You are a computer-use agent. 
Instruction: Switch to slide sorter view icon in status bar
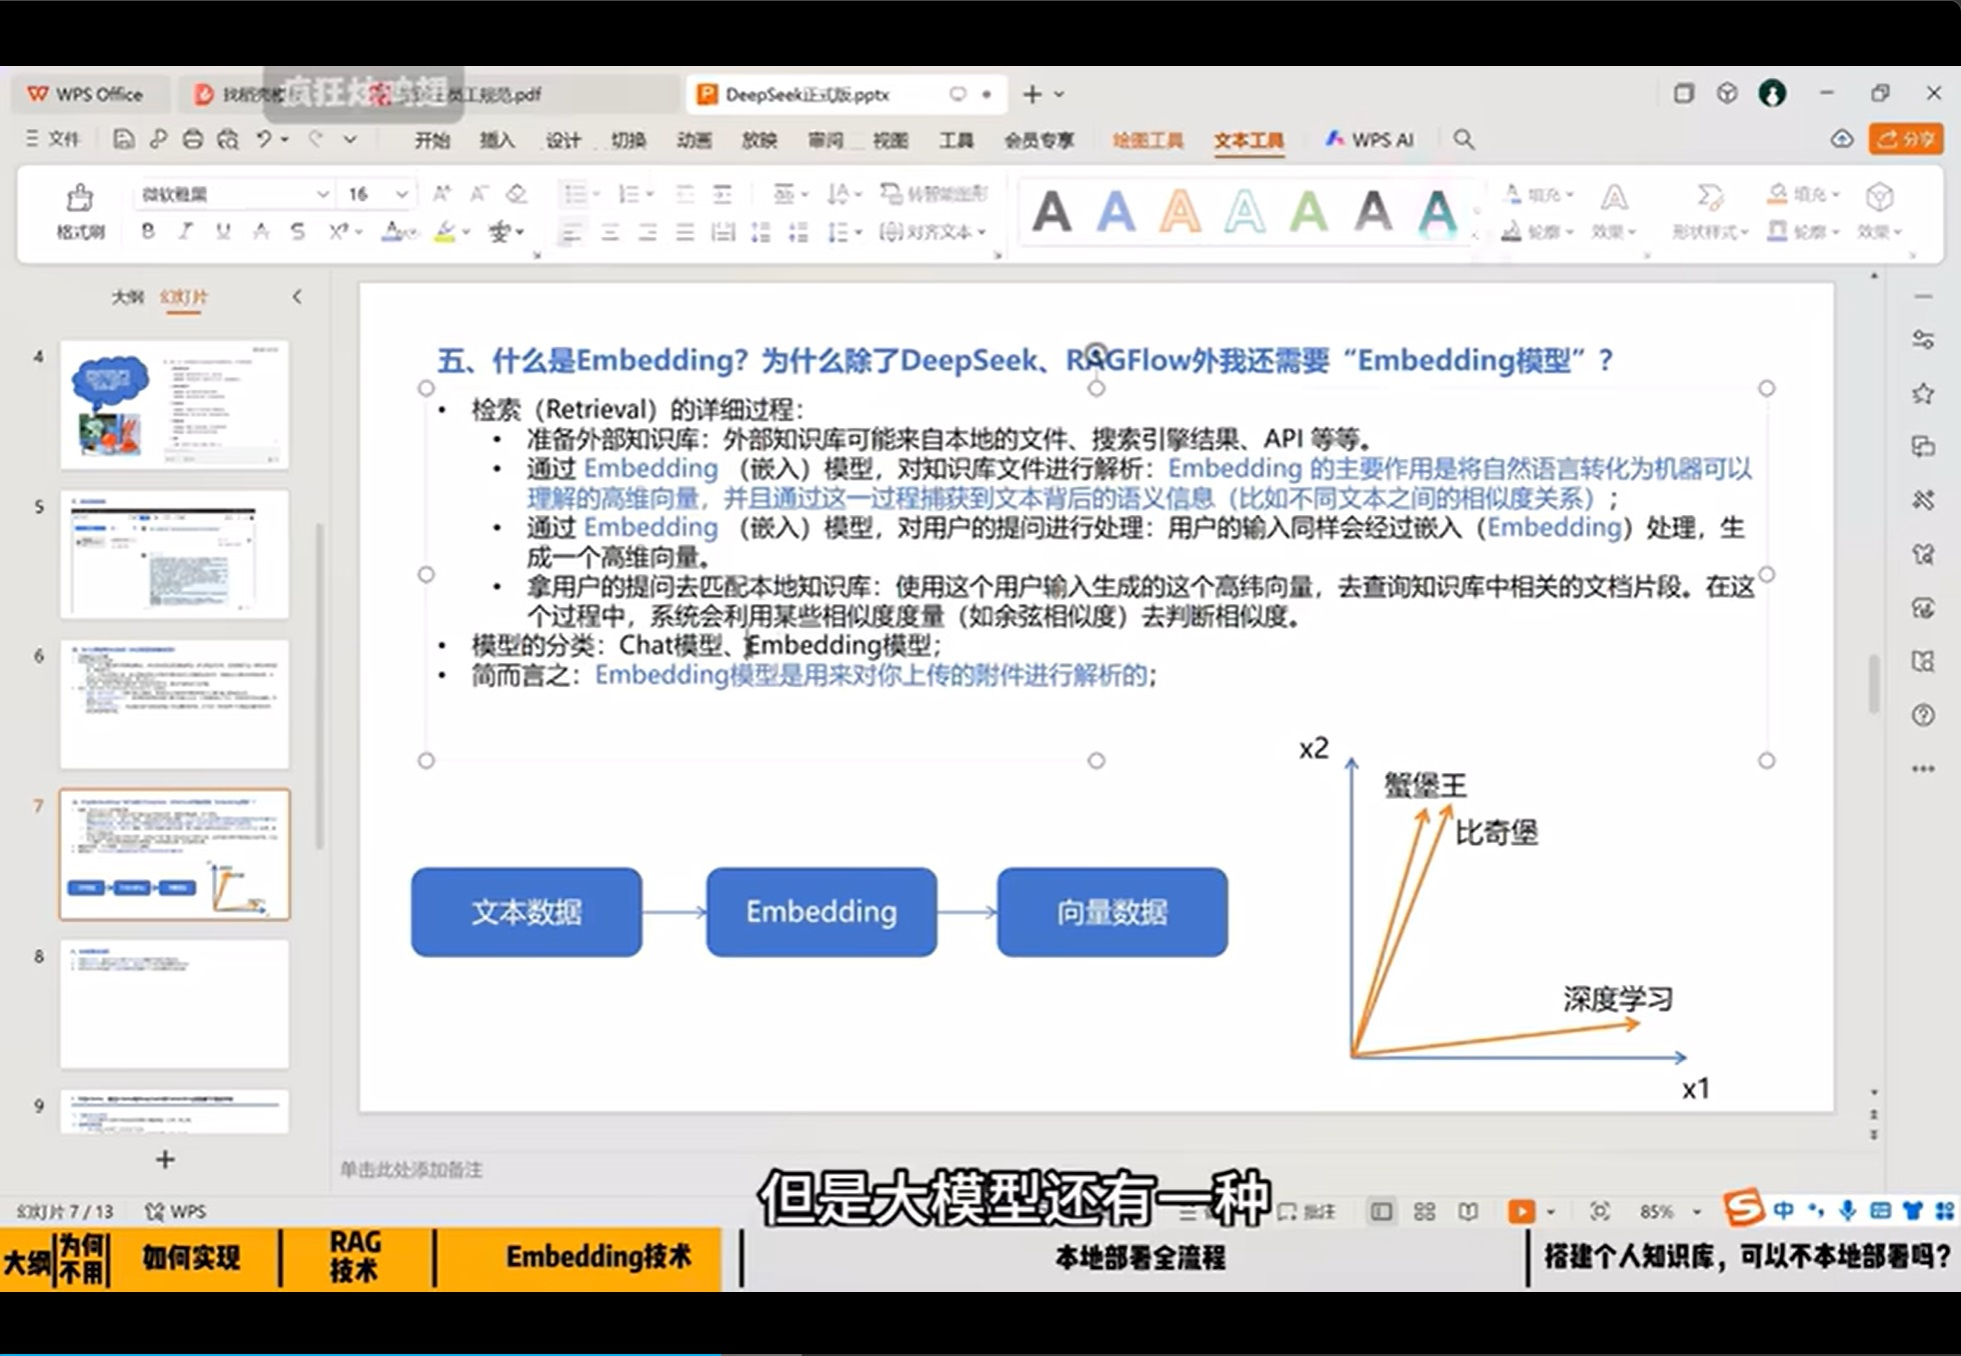coord(1424,1211)
